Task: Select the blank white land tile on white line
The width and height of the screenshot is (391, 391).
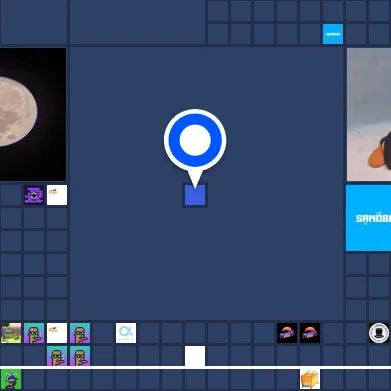Action: click(x=195, y=356)
